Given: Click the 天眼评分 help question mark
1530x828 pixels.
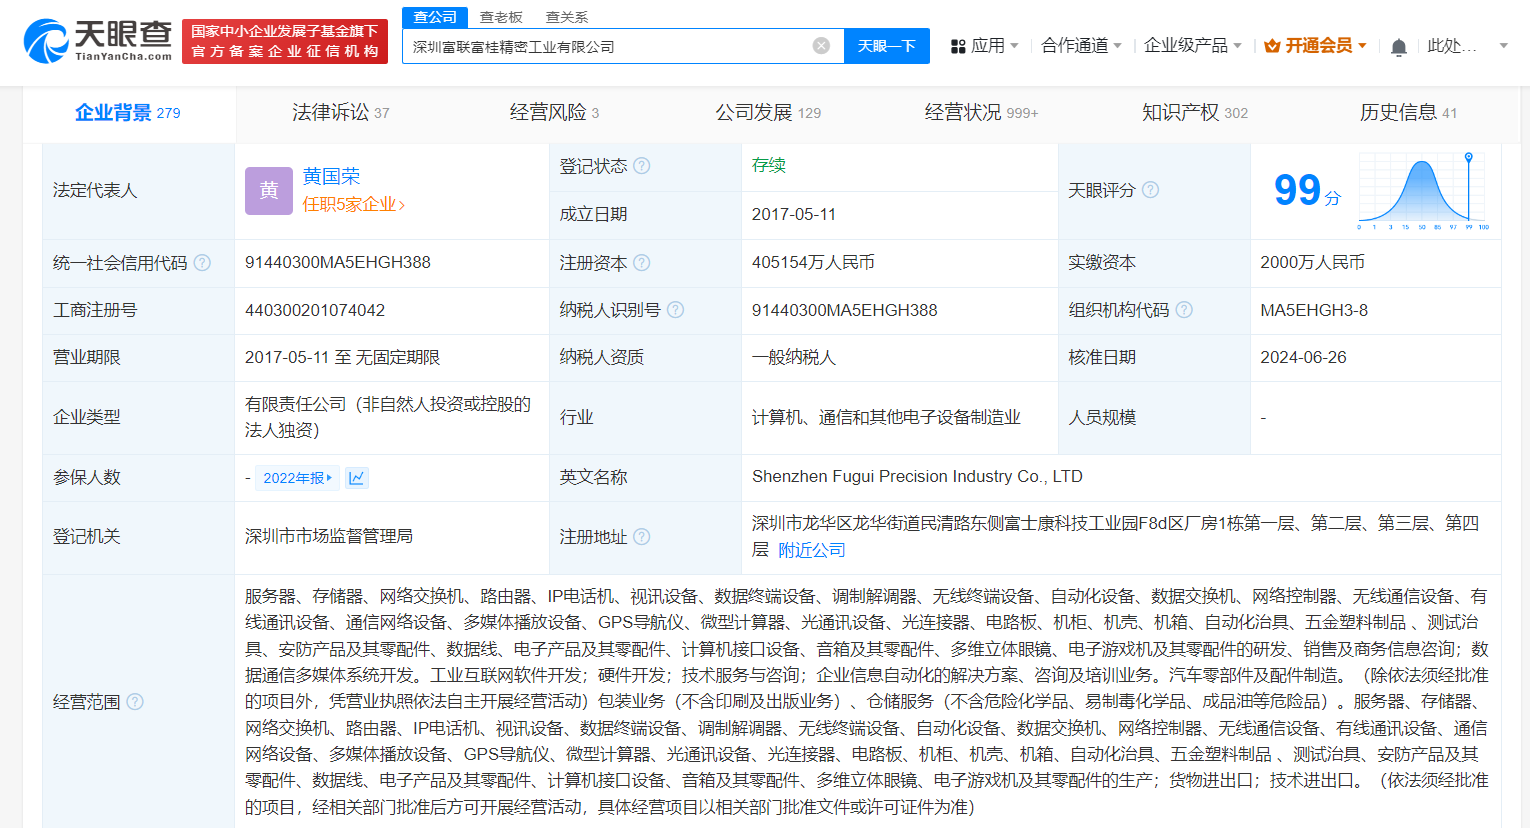Looking at the screenshot, I should pos(1151,190).
